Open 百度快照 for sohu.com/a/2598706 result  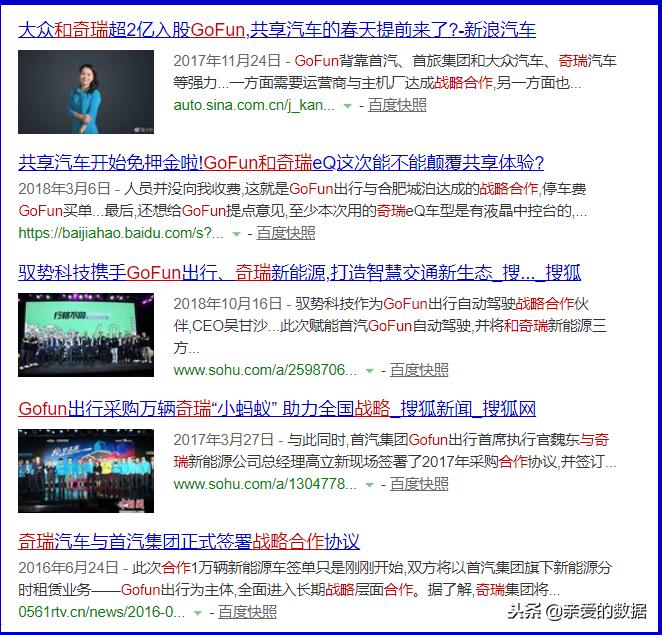(x=419, y=370)
